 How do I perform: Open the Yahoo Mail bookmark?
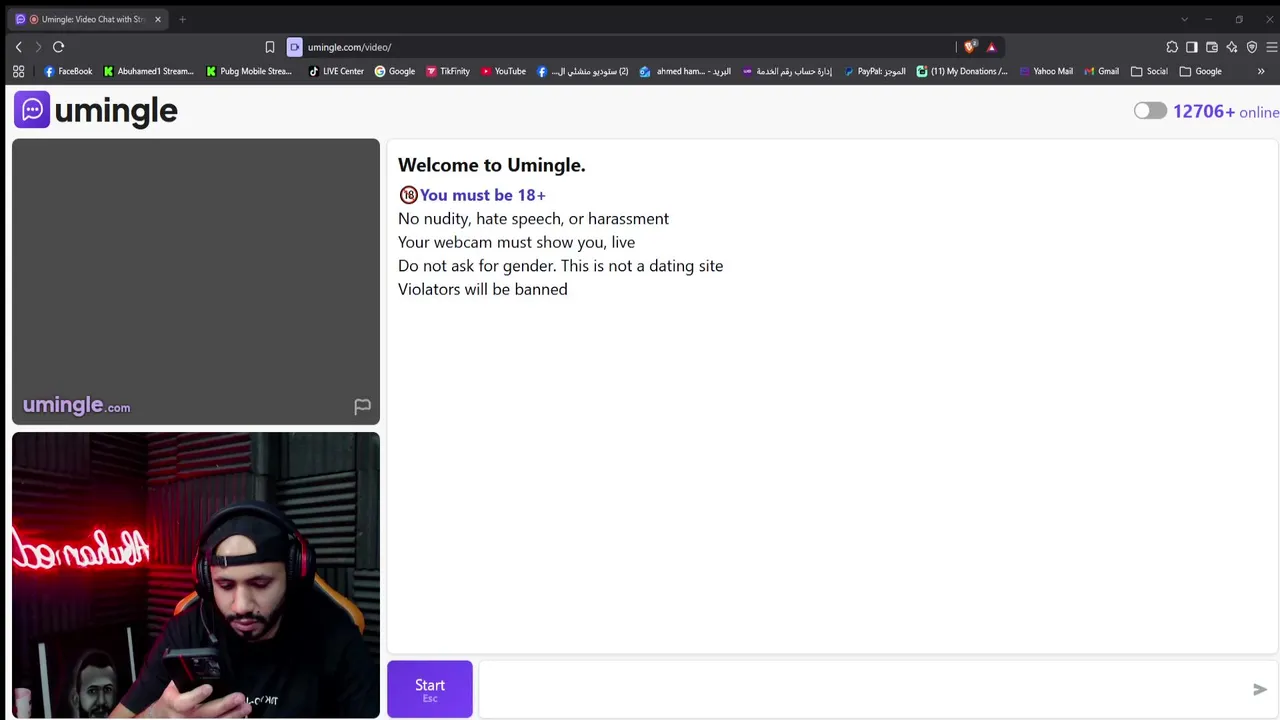(x=1046, y=71)
